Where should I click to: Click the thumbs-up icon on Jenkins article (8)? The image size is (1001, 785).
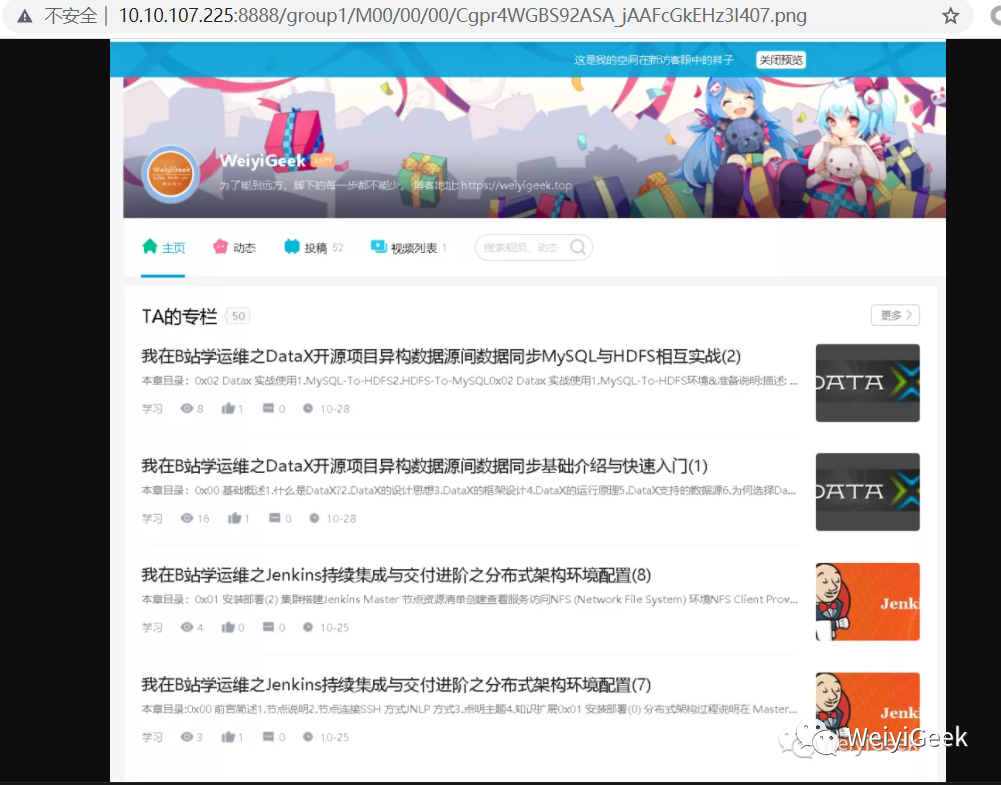[x=228, y=627]
